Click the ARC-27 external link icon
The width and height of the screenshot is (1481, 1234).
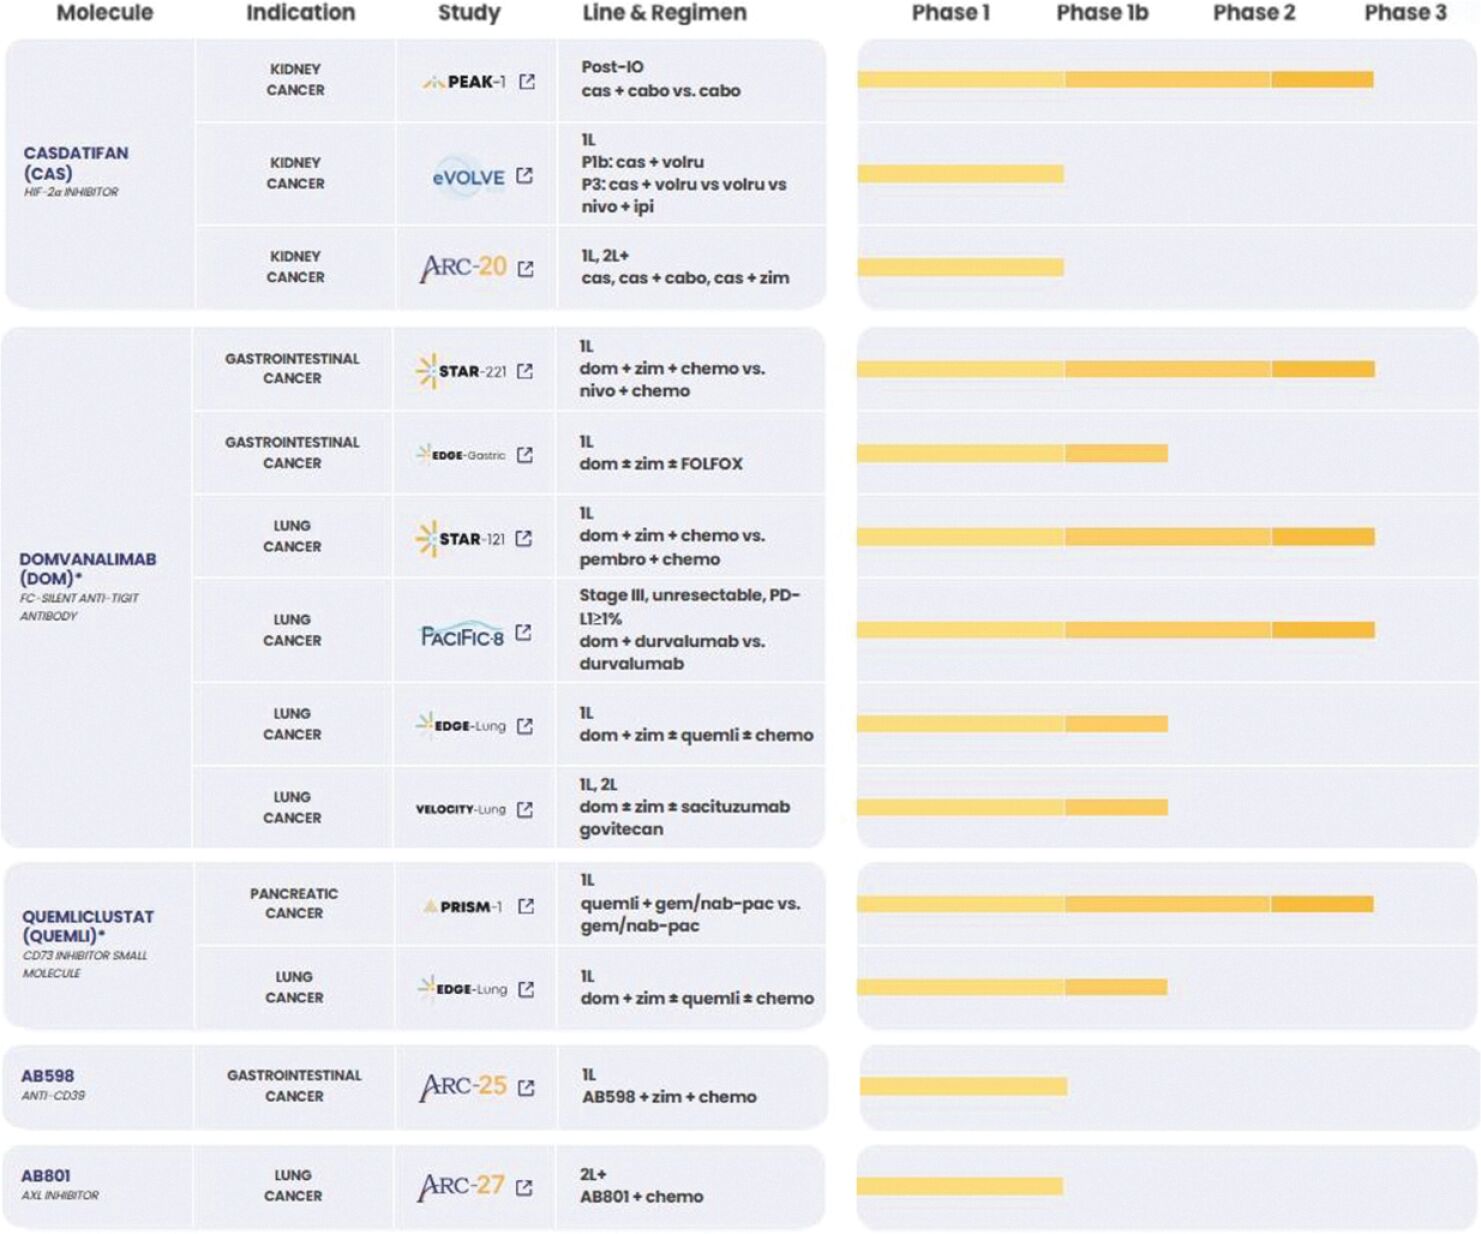[524, 1187]
